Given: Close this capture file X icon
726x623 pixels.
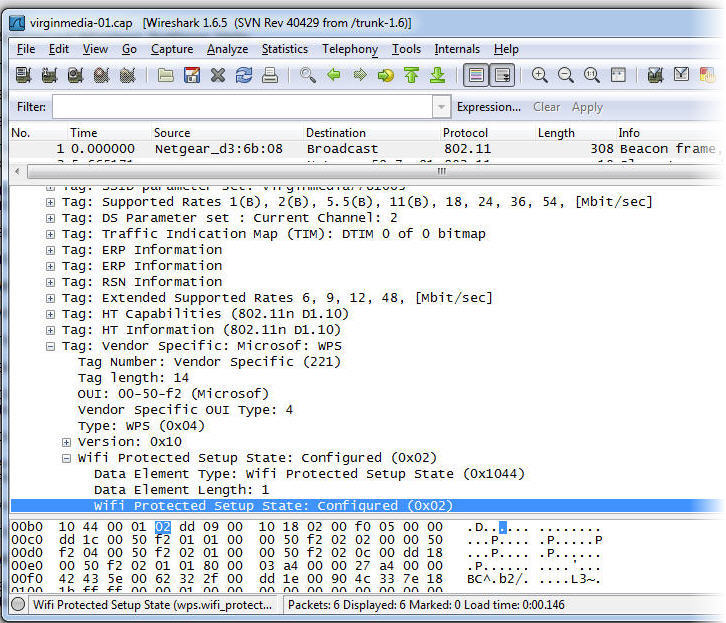Looking at the screenshot, I should click(x=218, y=75).
